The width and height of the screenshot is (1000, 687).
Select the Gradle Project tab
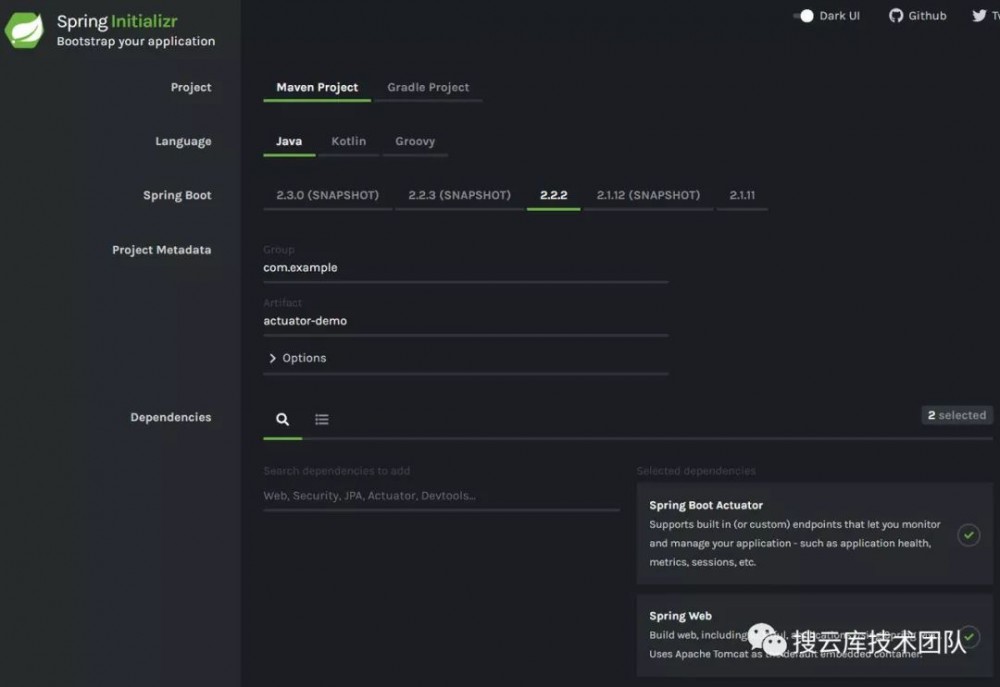[428, 87]
